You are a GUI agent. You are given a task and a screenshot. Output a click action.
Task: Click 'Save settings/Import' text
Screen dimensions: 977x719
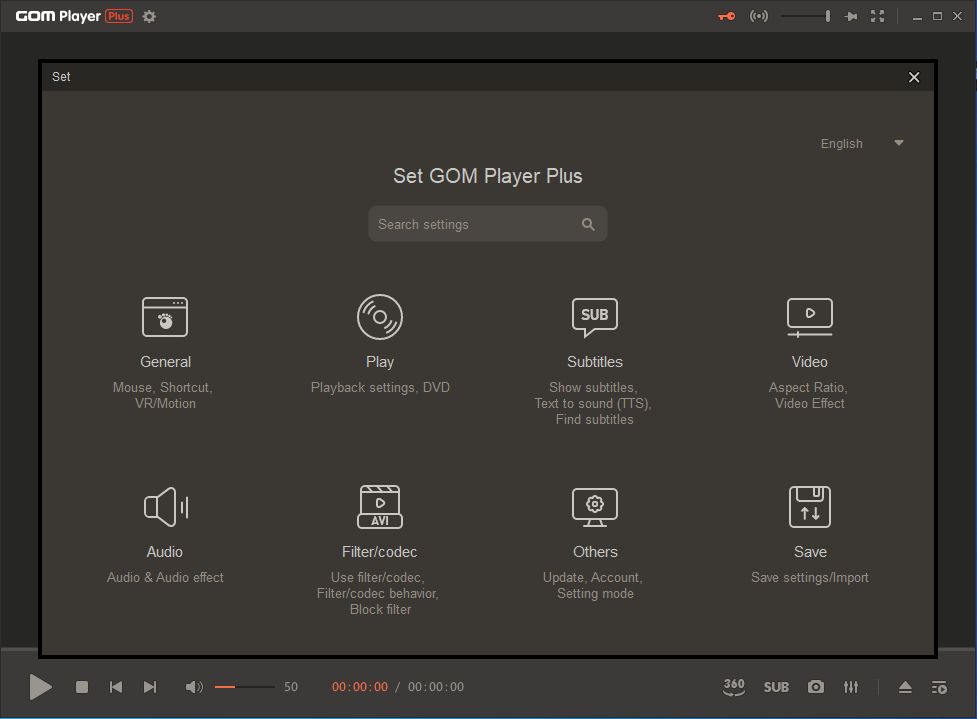(809, 578)
